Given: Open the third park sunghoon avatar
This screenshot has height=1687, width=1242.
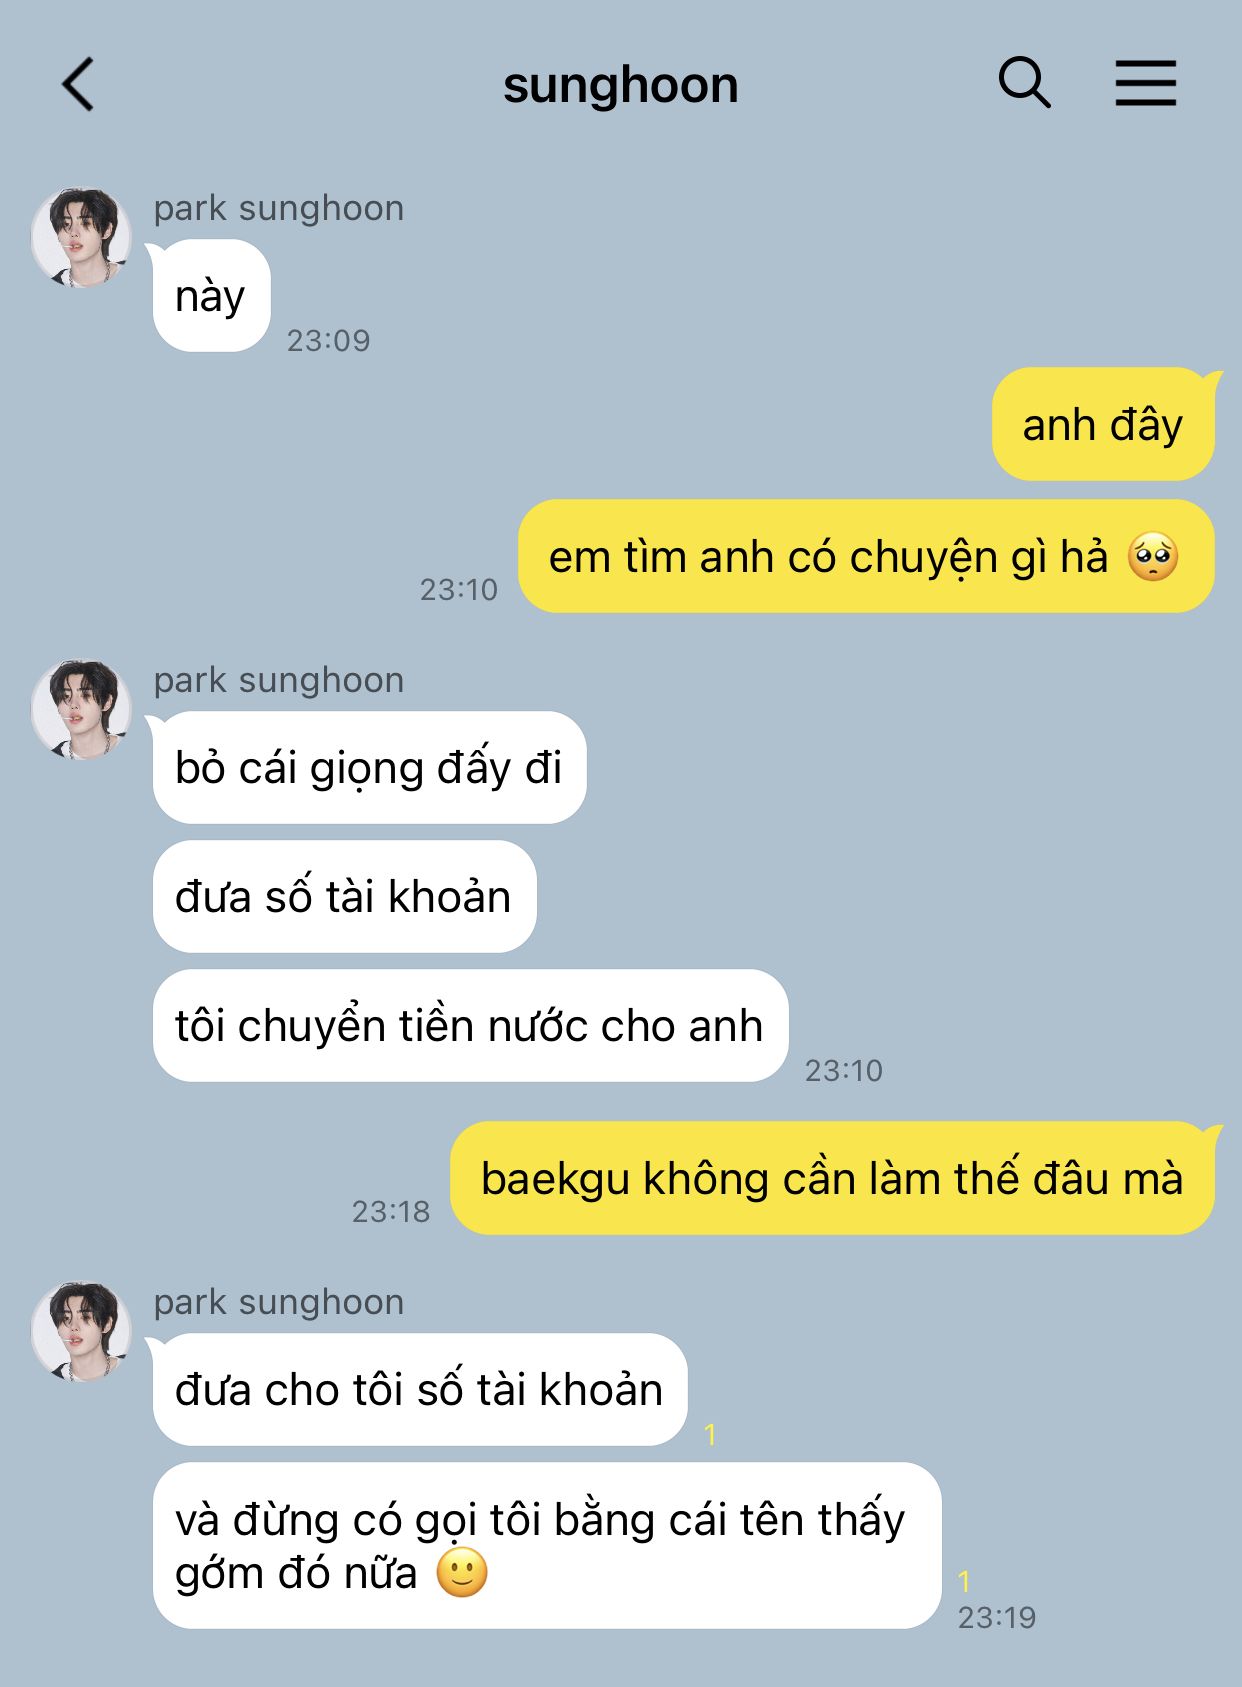Looking at the screenshot, I should click(x=81, y=1332).
